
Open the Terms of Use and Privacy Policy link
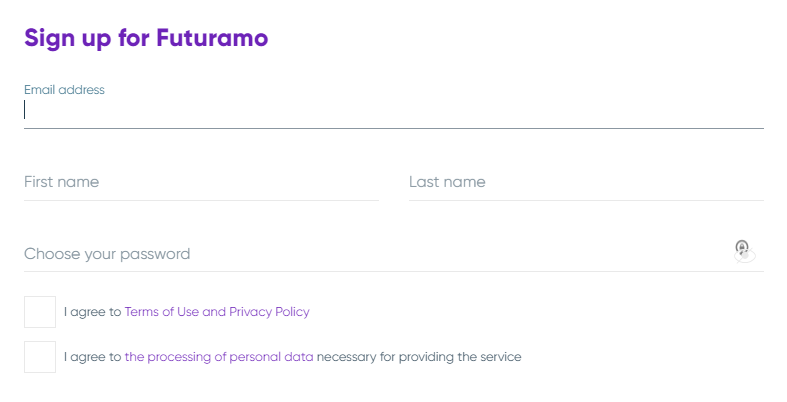tap(217, 312)
